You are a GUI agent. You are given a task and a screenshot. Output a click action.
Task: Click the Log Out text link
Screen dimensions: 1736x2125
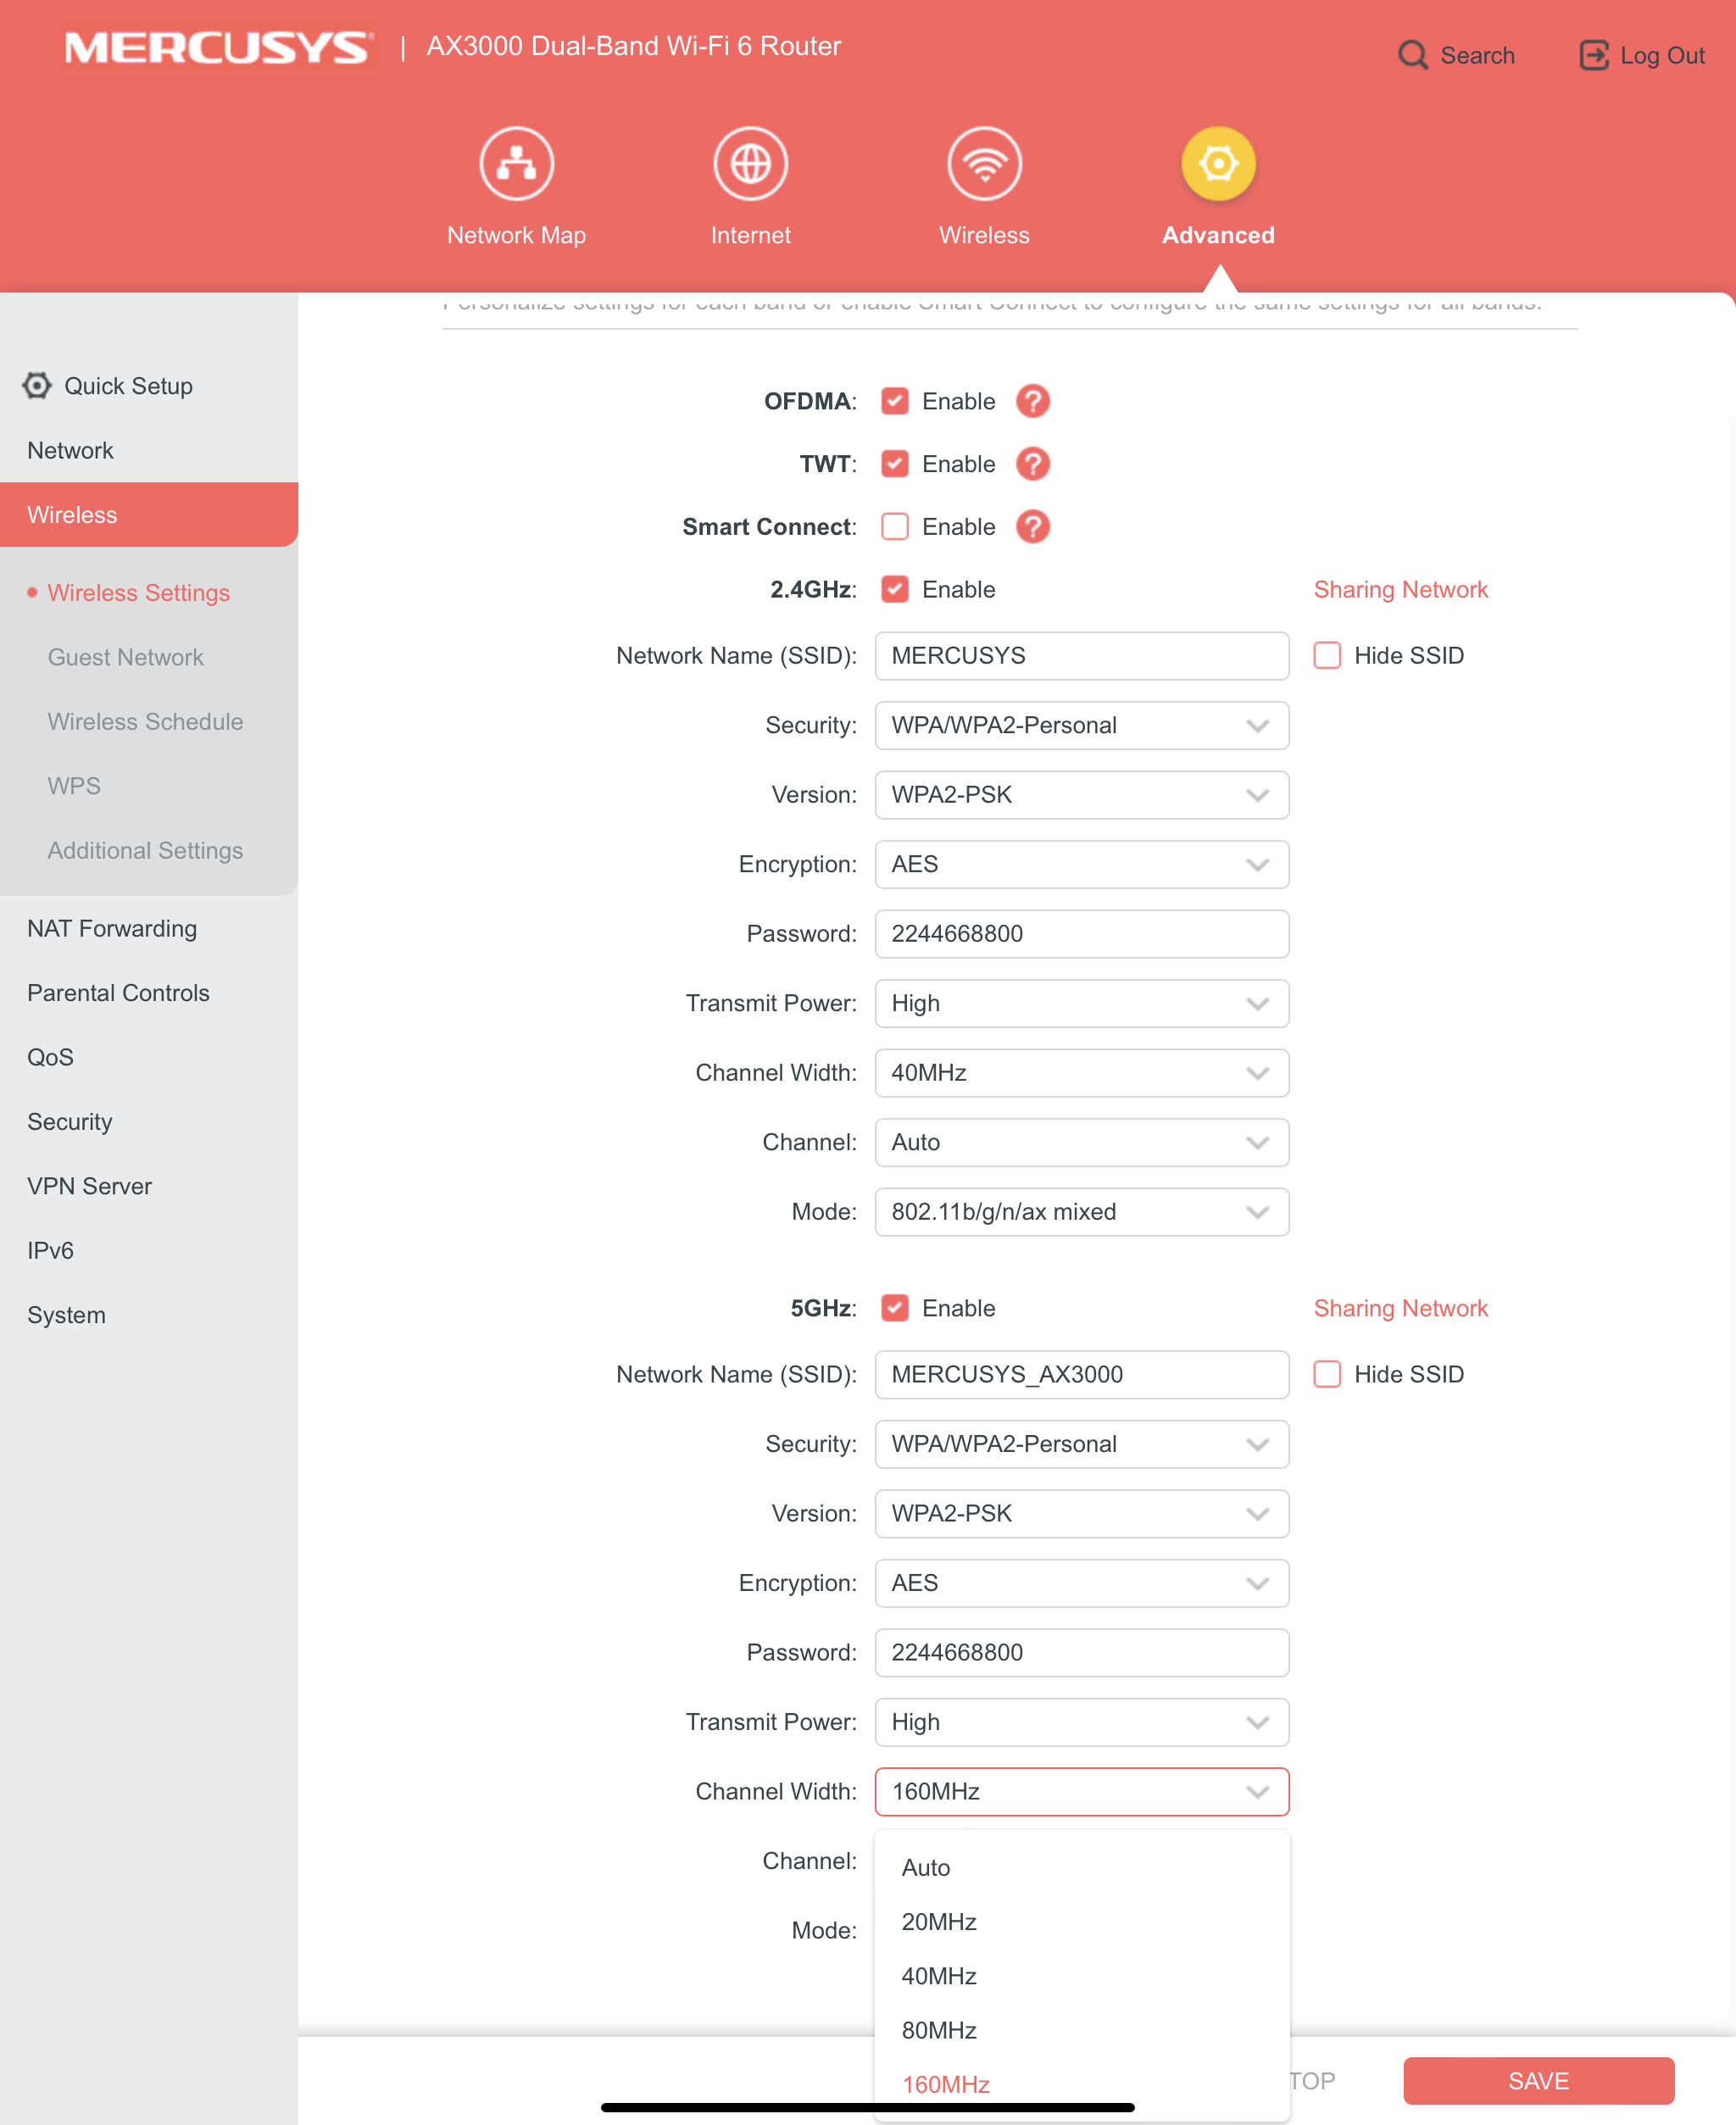point(1662,55)
